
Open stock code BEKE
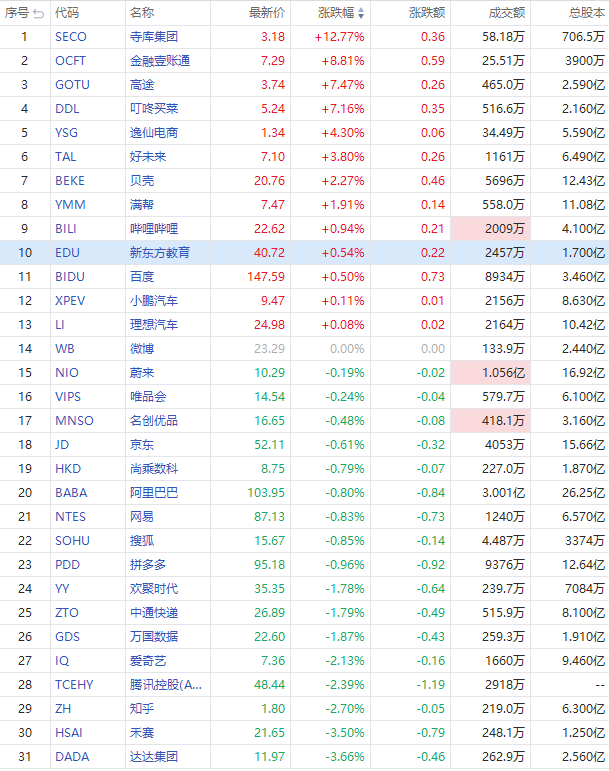(x=70, y=181)
